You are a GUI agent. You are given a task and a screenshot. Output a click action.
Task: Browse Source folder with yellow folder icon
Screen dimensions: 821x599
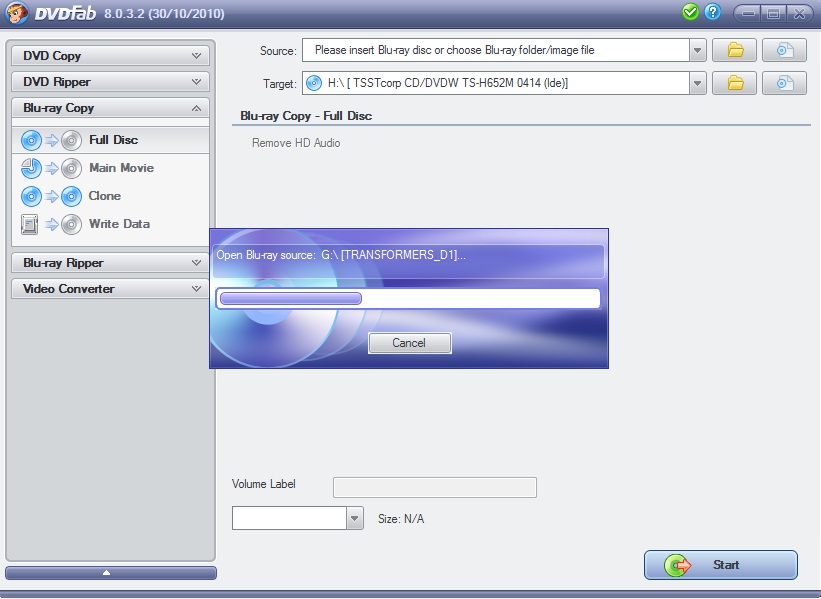[735, 50]
